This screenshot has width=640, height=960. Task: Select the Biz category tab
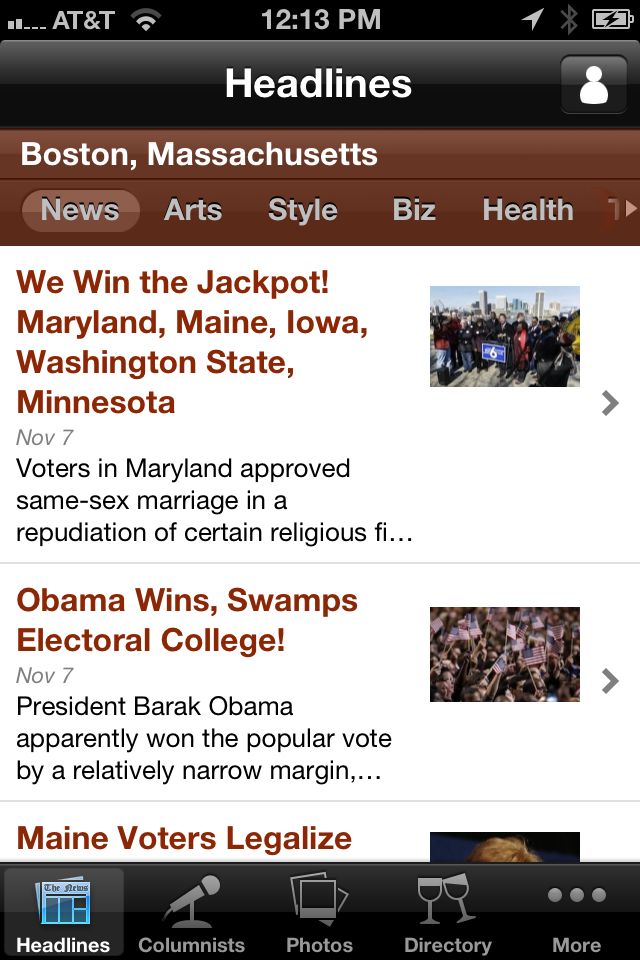click(414, 210)
